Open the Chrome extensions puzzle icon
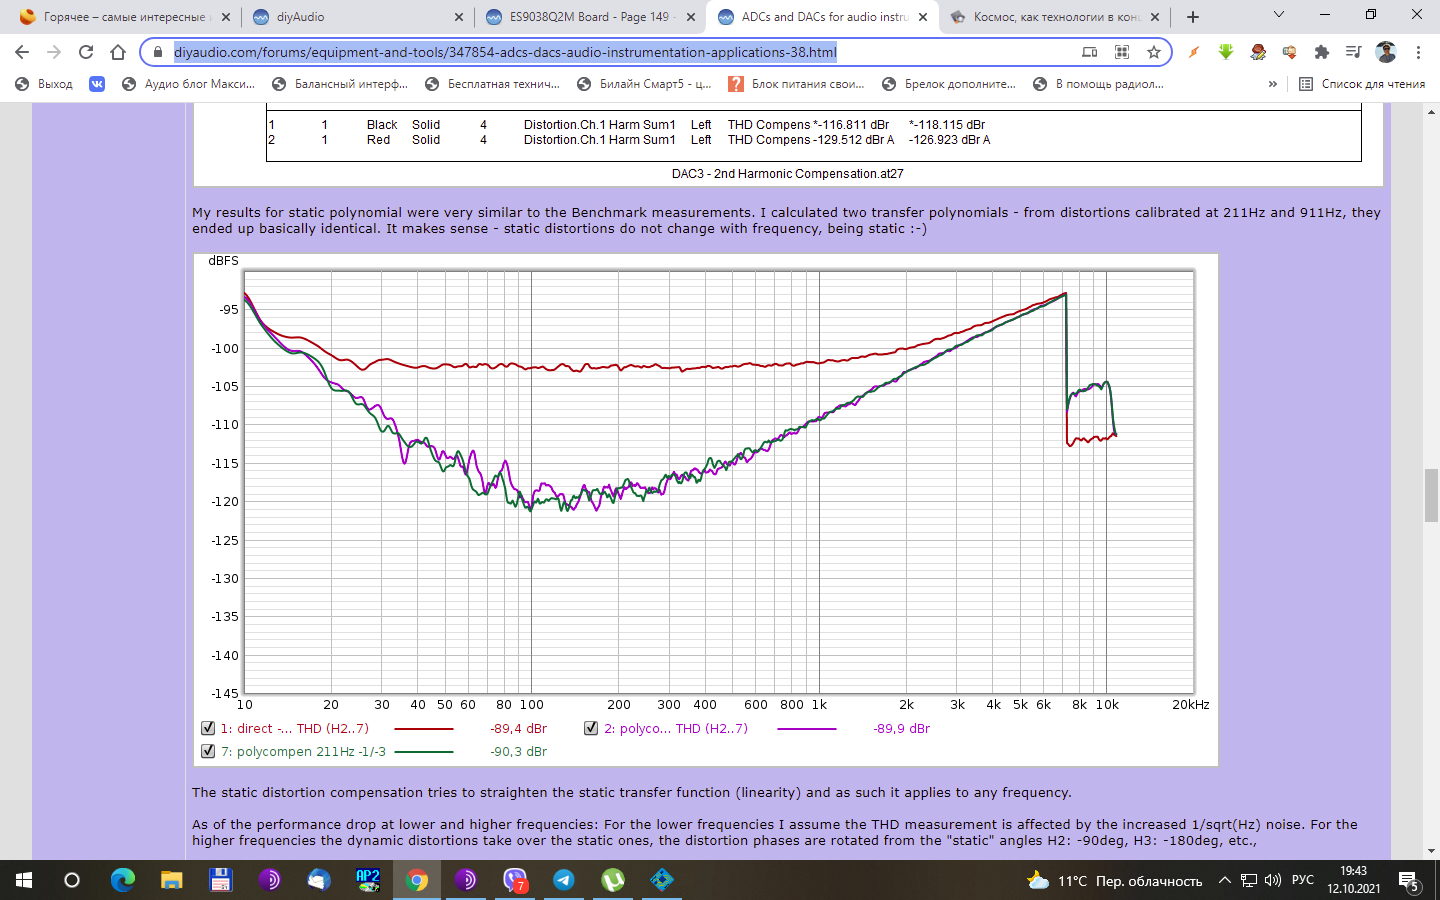 coord(1322,52)
